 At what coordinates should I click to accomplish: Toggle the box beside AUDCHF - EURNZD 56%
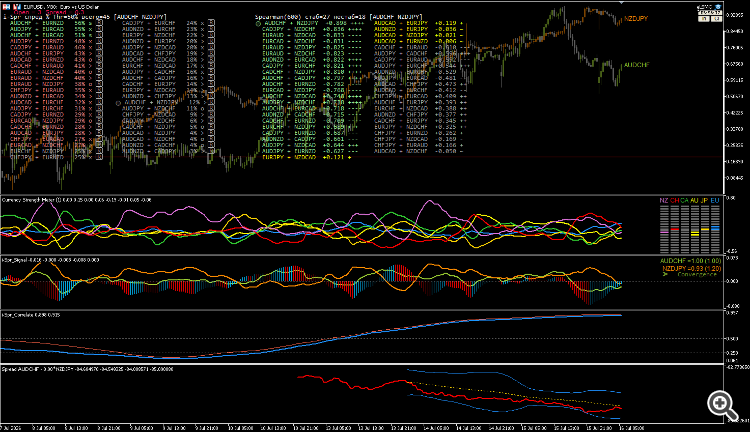pyautogui.click(x=99, y=23)
